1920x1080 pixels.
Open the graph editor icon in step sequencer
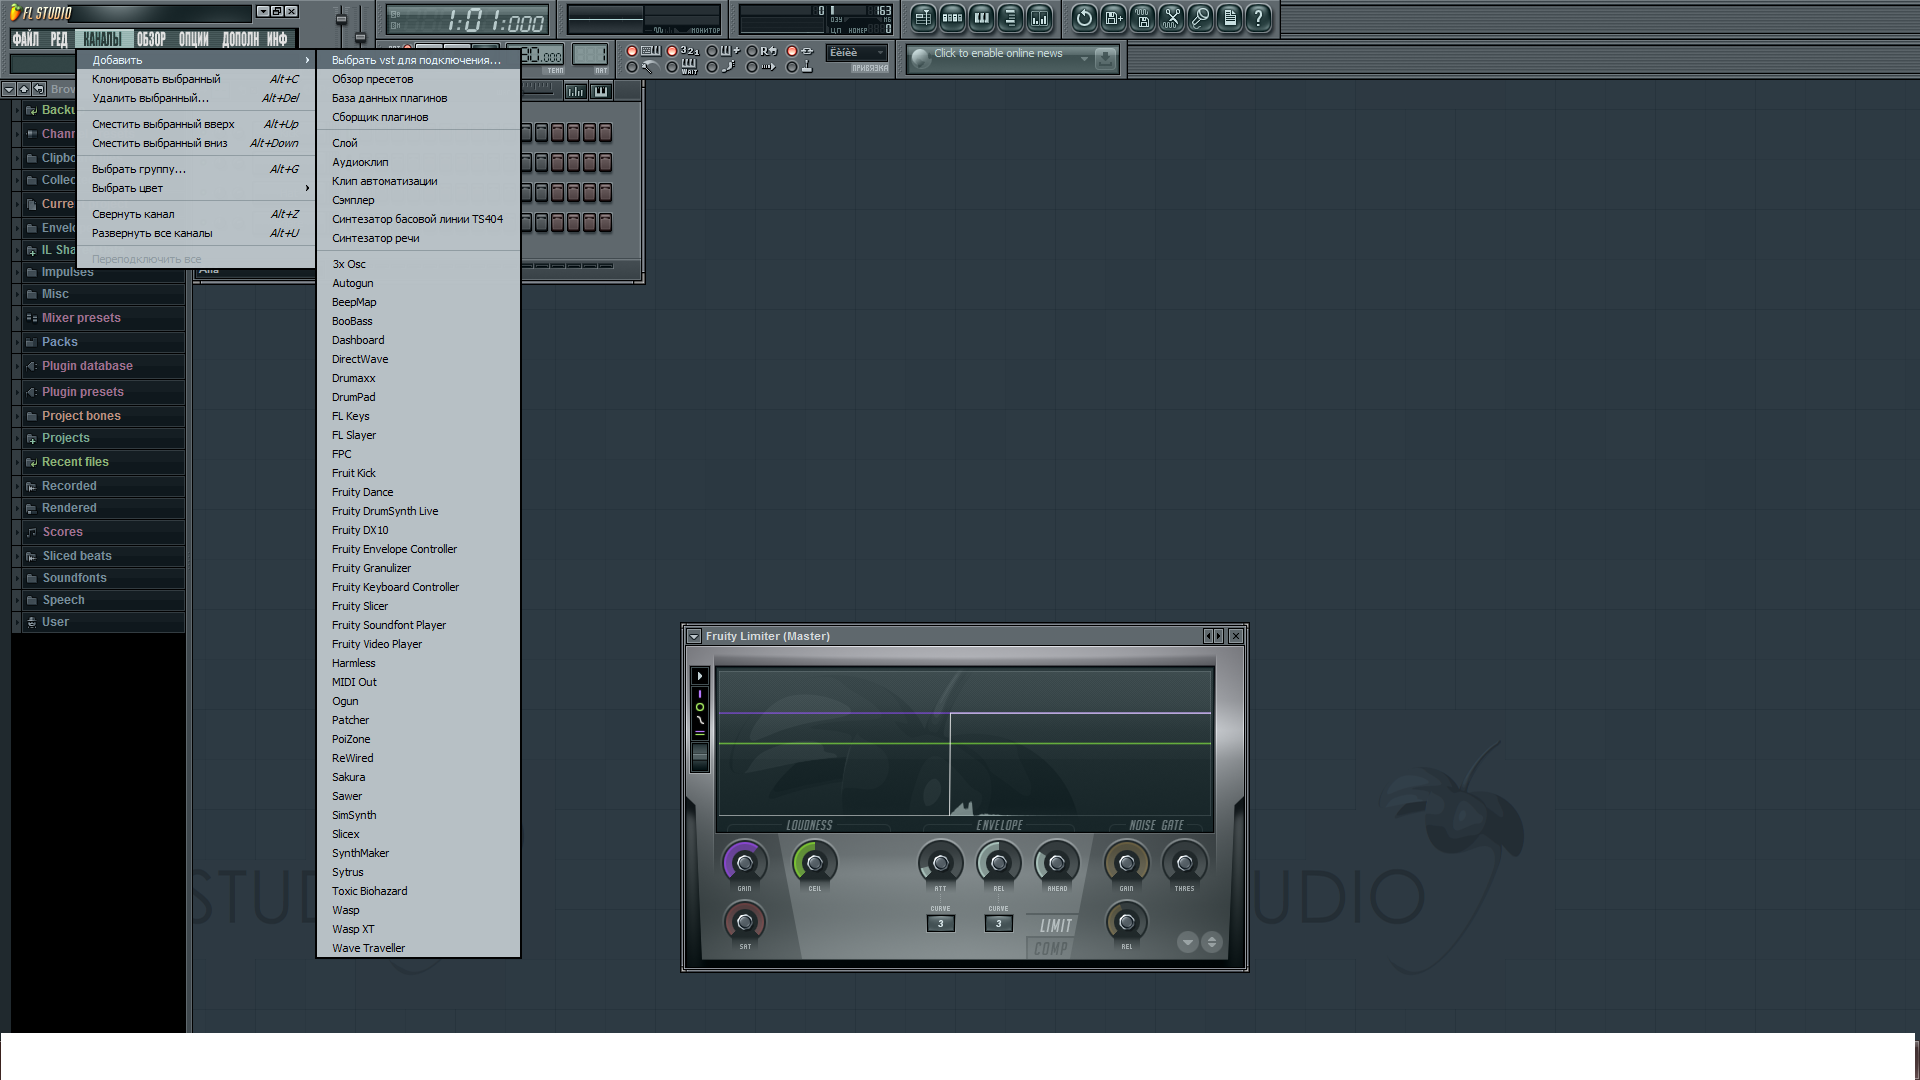[x=575, y=92]
